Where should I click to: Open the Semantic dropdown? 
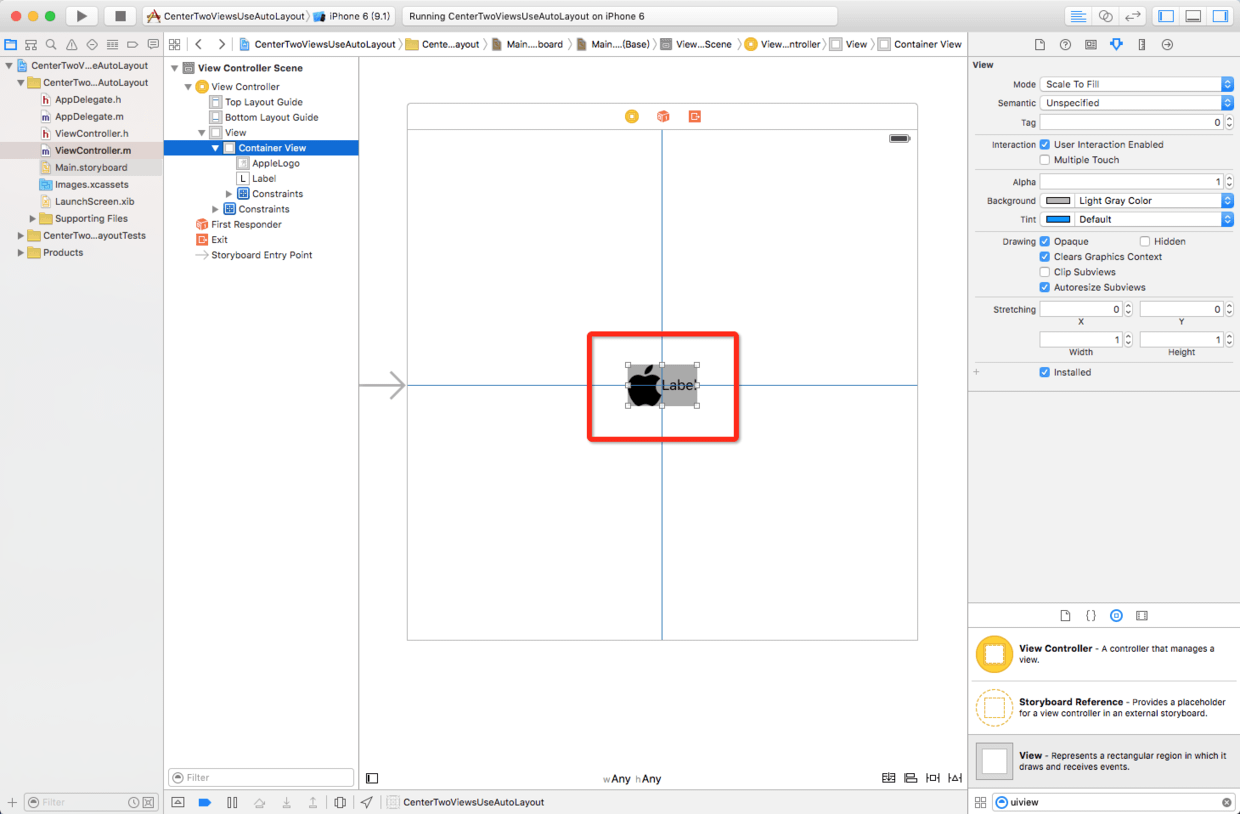[1137, 103]
